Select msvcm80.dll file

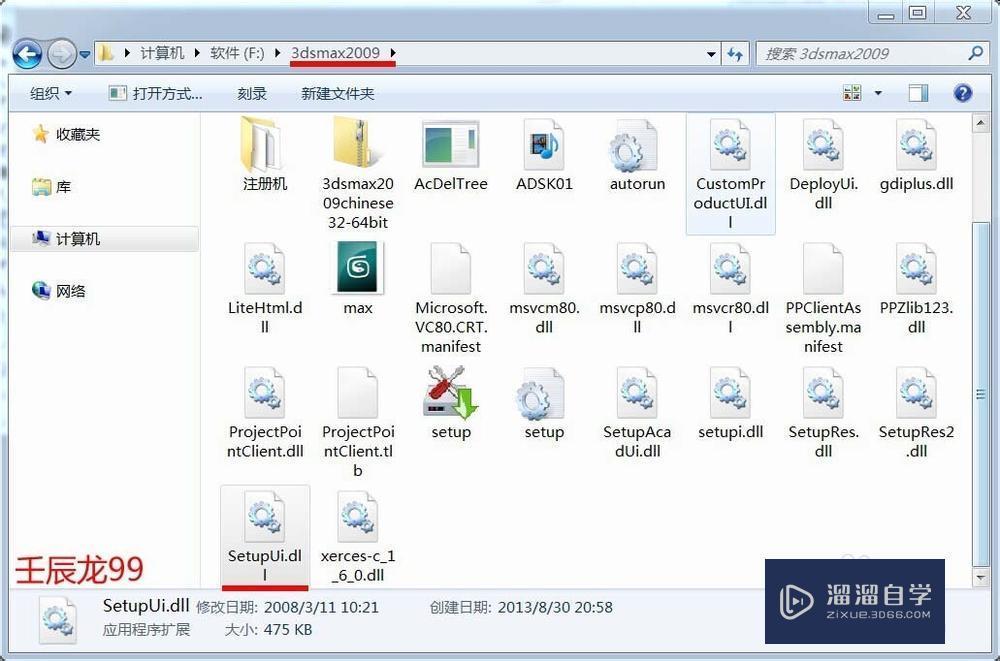pos(544,289)
